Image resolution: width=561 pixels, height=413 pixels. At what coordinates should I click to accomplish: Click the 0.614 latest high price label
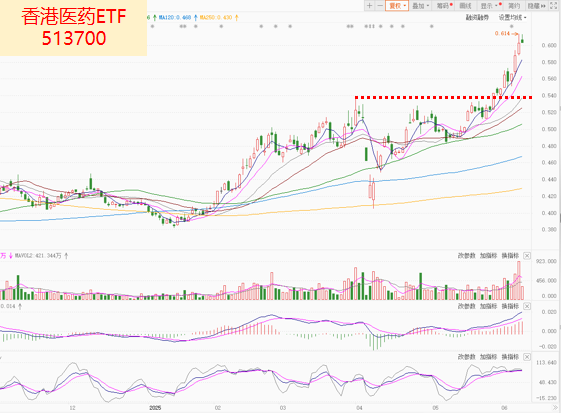point(502,33)
